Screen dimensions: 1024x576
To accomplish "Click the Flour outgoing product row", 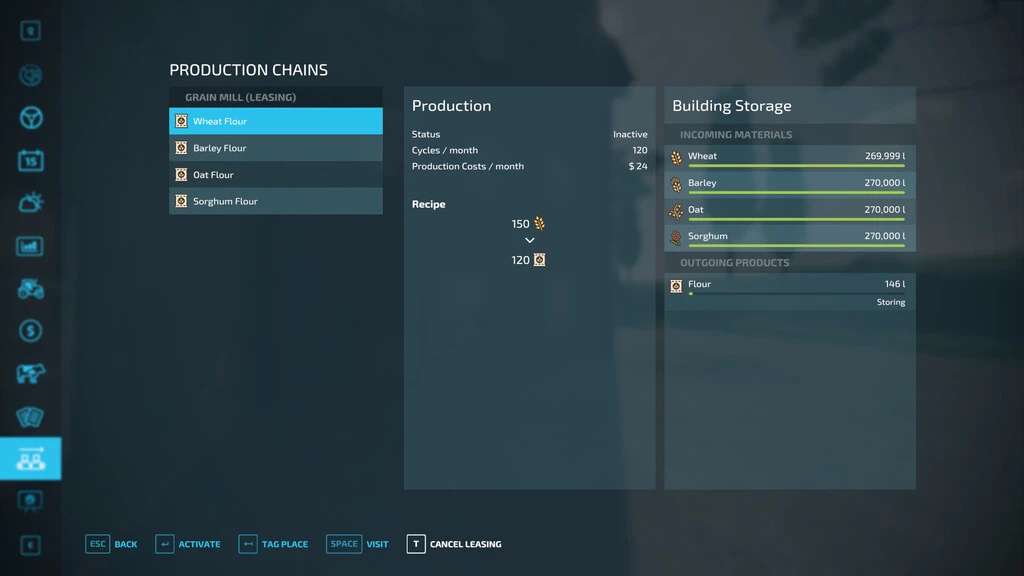I will 789,285.
